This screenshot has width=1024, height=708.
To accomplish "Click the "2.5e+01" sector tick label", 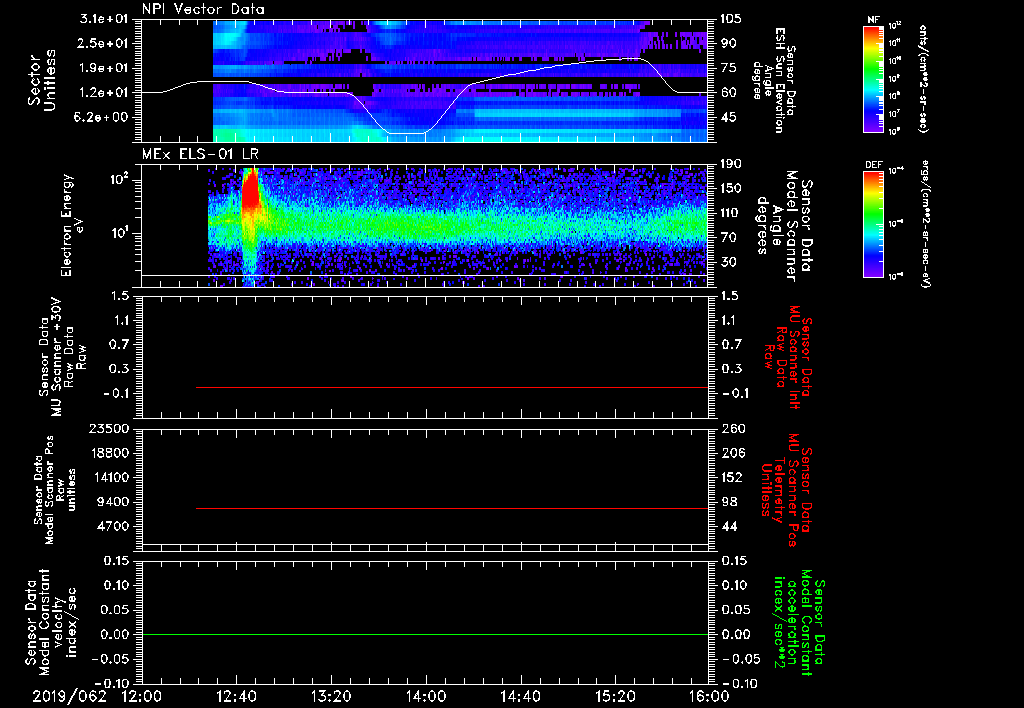I will 104,43.
